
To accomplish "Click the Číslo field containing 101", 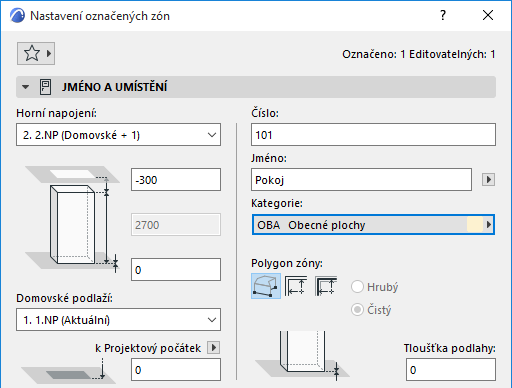I will pyautogui.click(x=373, y=135).
